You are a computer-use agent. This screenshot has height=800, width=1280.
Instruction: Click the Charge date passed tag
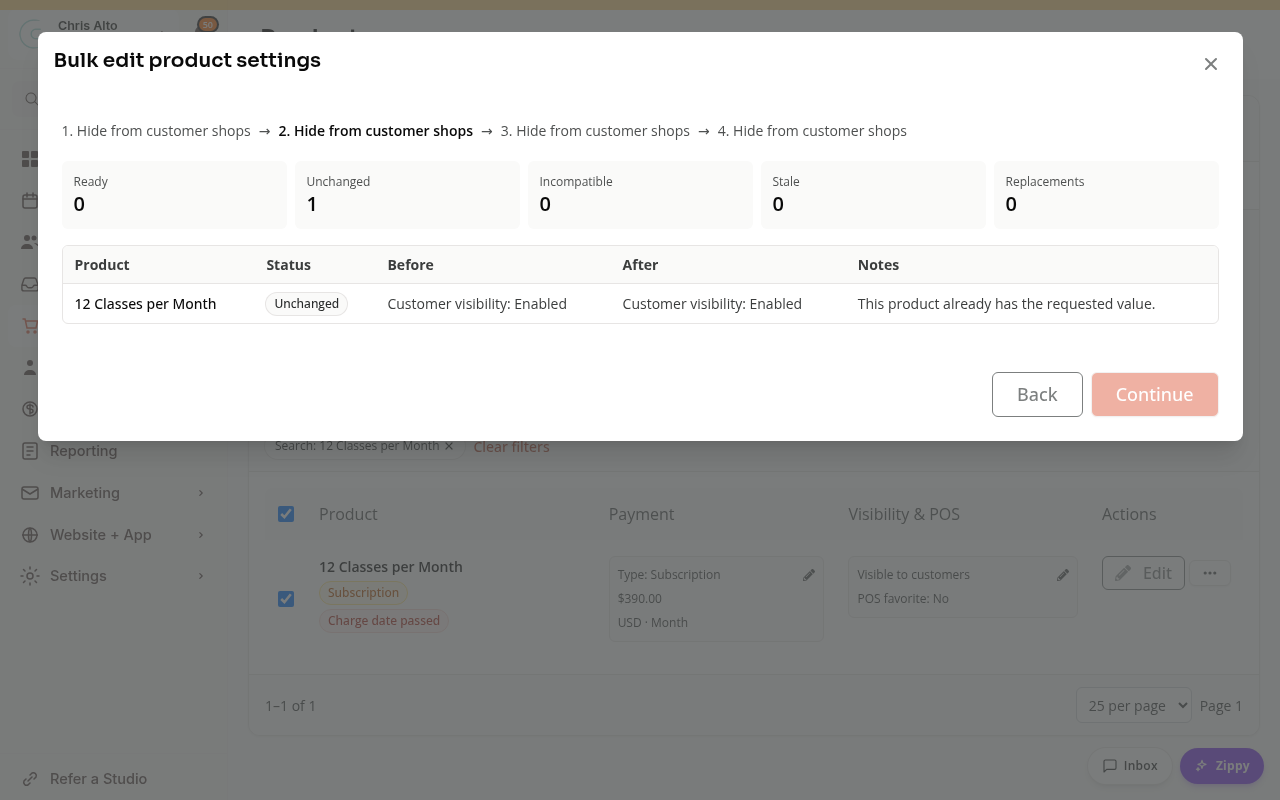(384, 621)
